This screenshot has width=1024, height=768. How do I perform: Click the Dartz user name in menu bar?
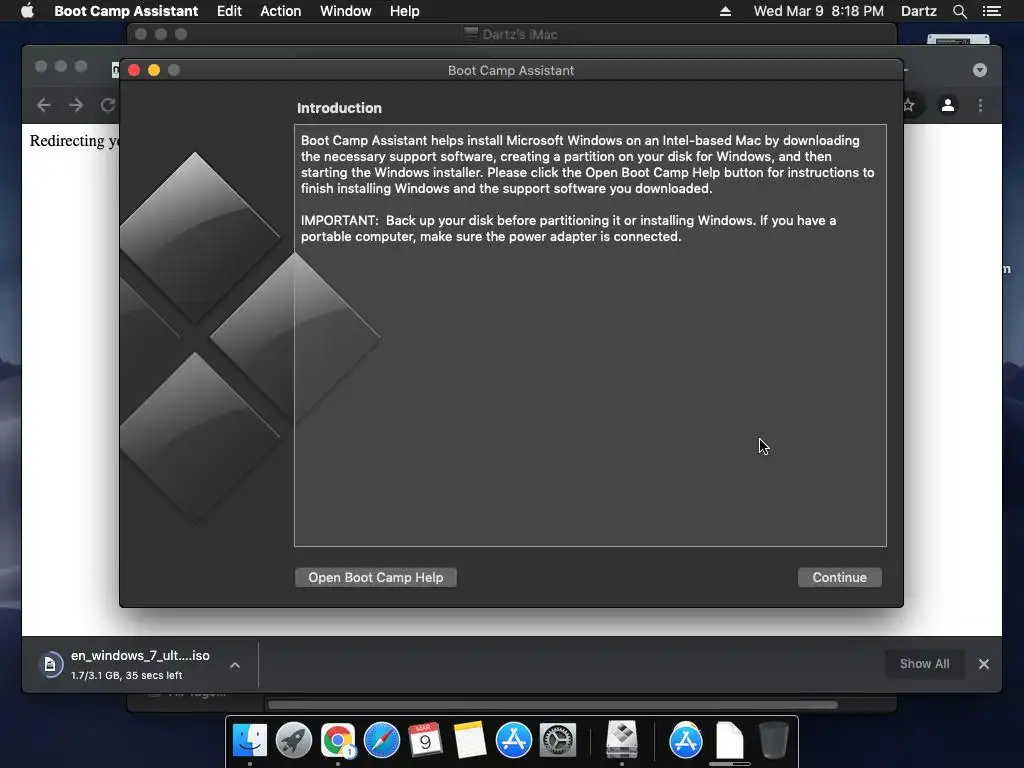coord(918,11)
